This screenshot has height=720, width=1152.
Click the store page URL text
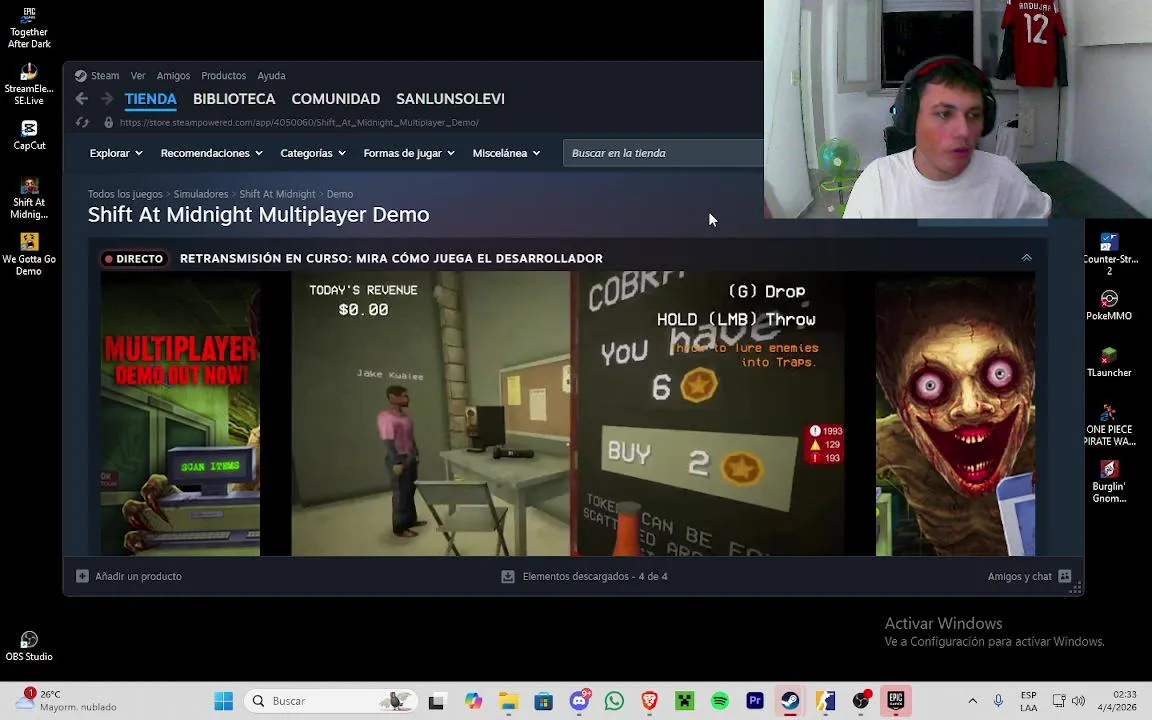click(x=299, y=123)
